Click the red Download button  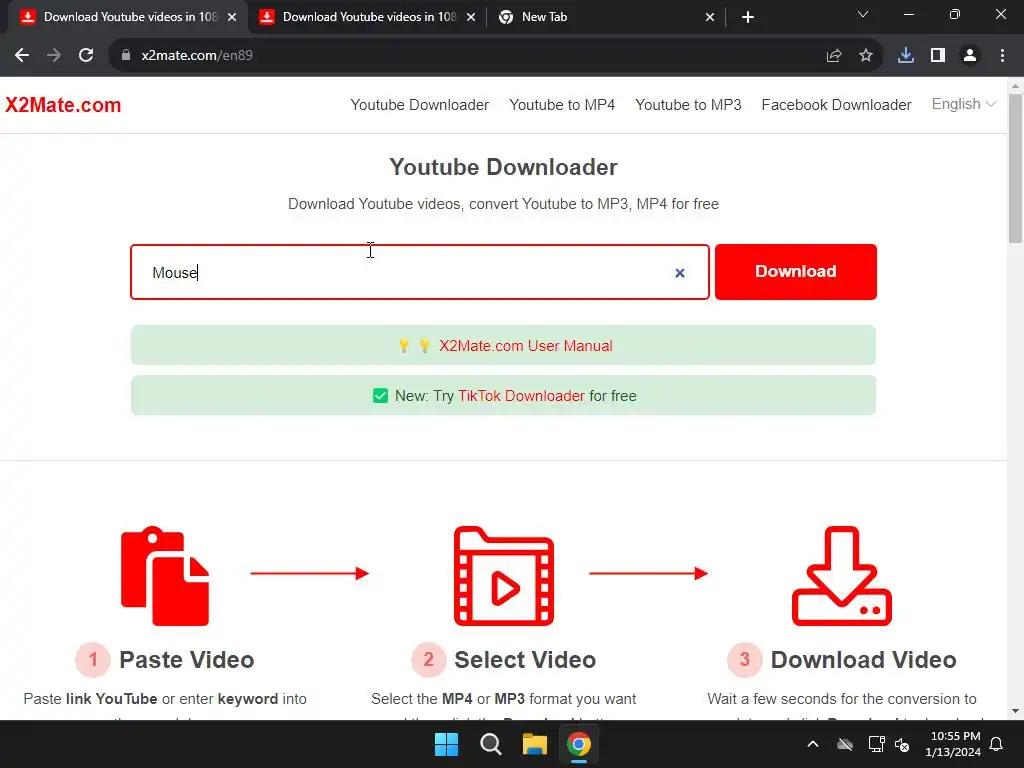[795, 272]
